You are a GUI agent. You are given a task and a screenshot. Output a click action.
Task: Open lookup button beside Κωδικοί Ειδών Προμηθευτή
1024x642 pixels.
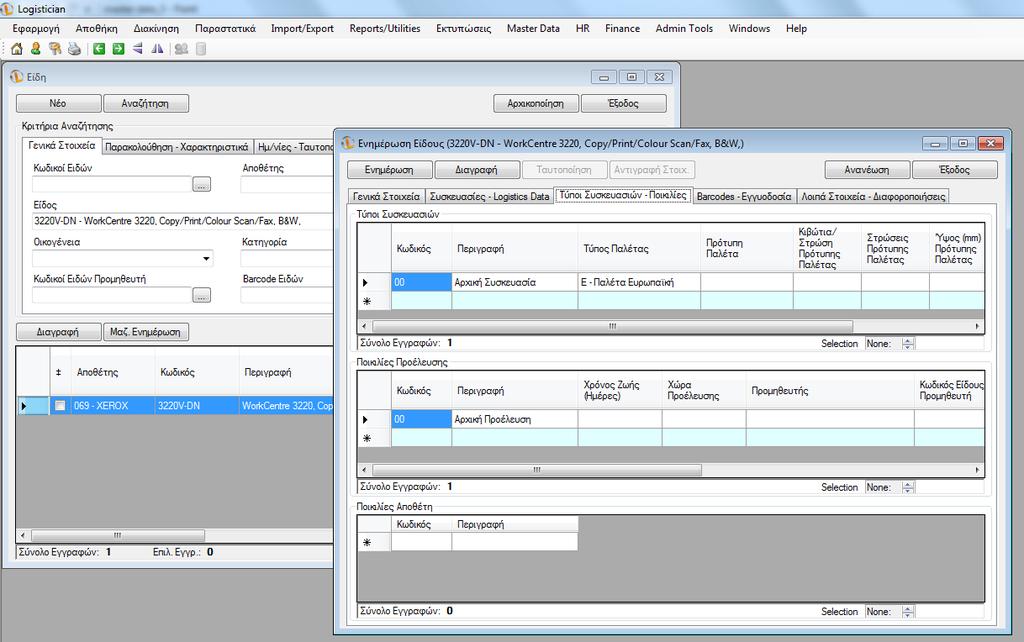[x=202, y=296]
